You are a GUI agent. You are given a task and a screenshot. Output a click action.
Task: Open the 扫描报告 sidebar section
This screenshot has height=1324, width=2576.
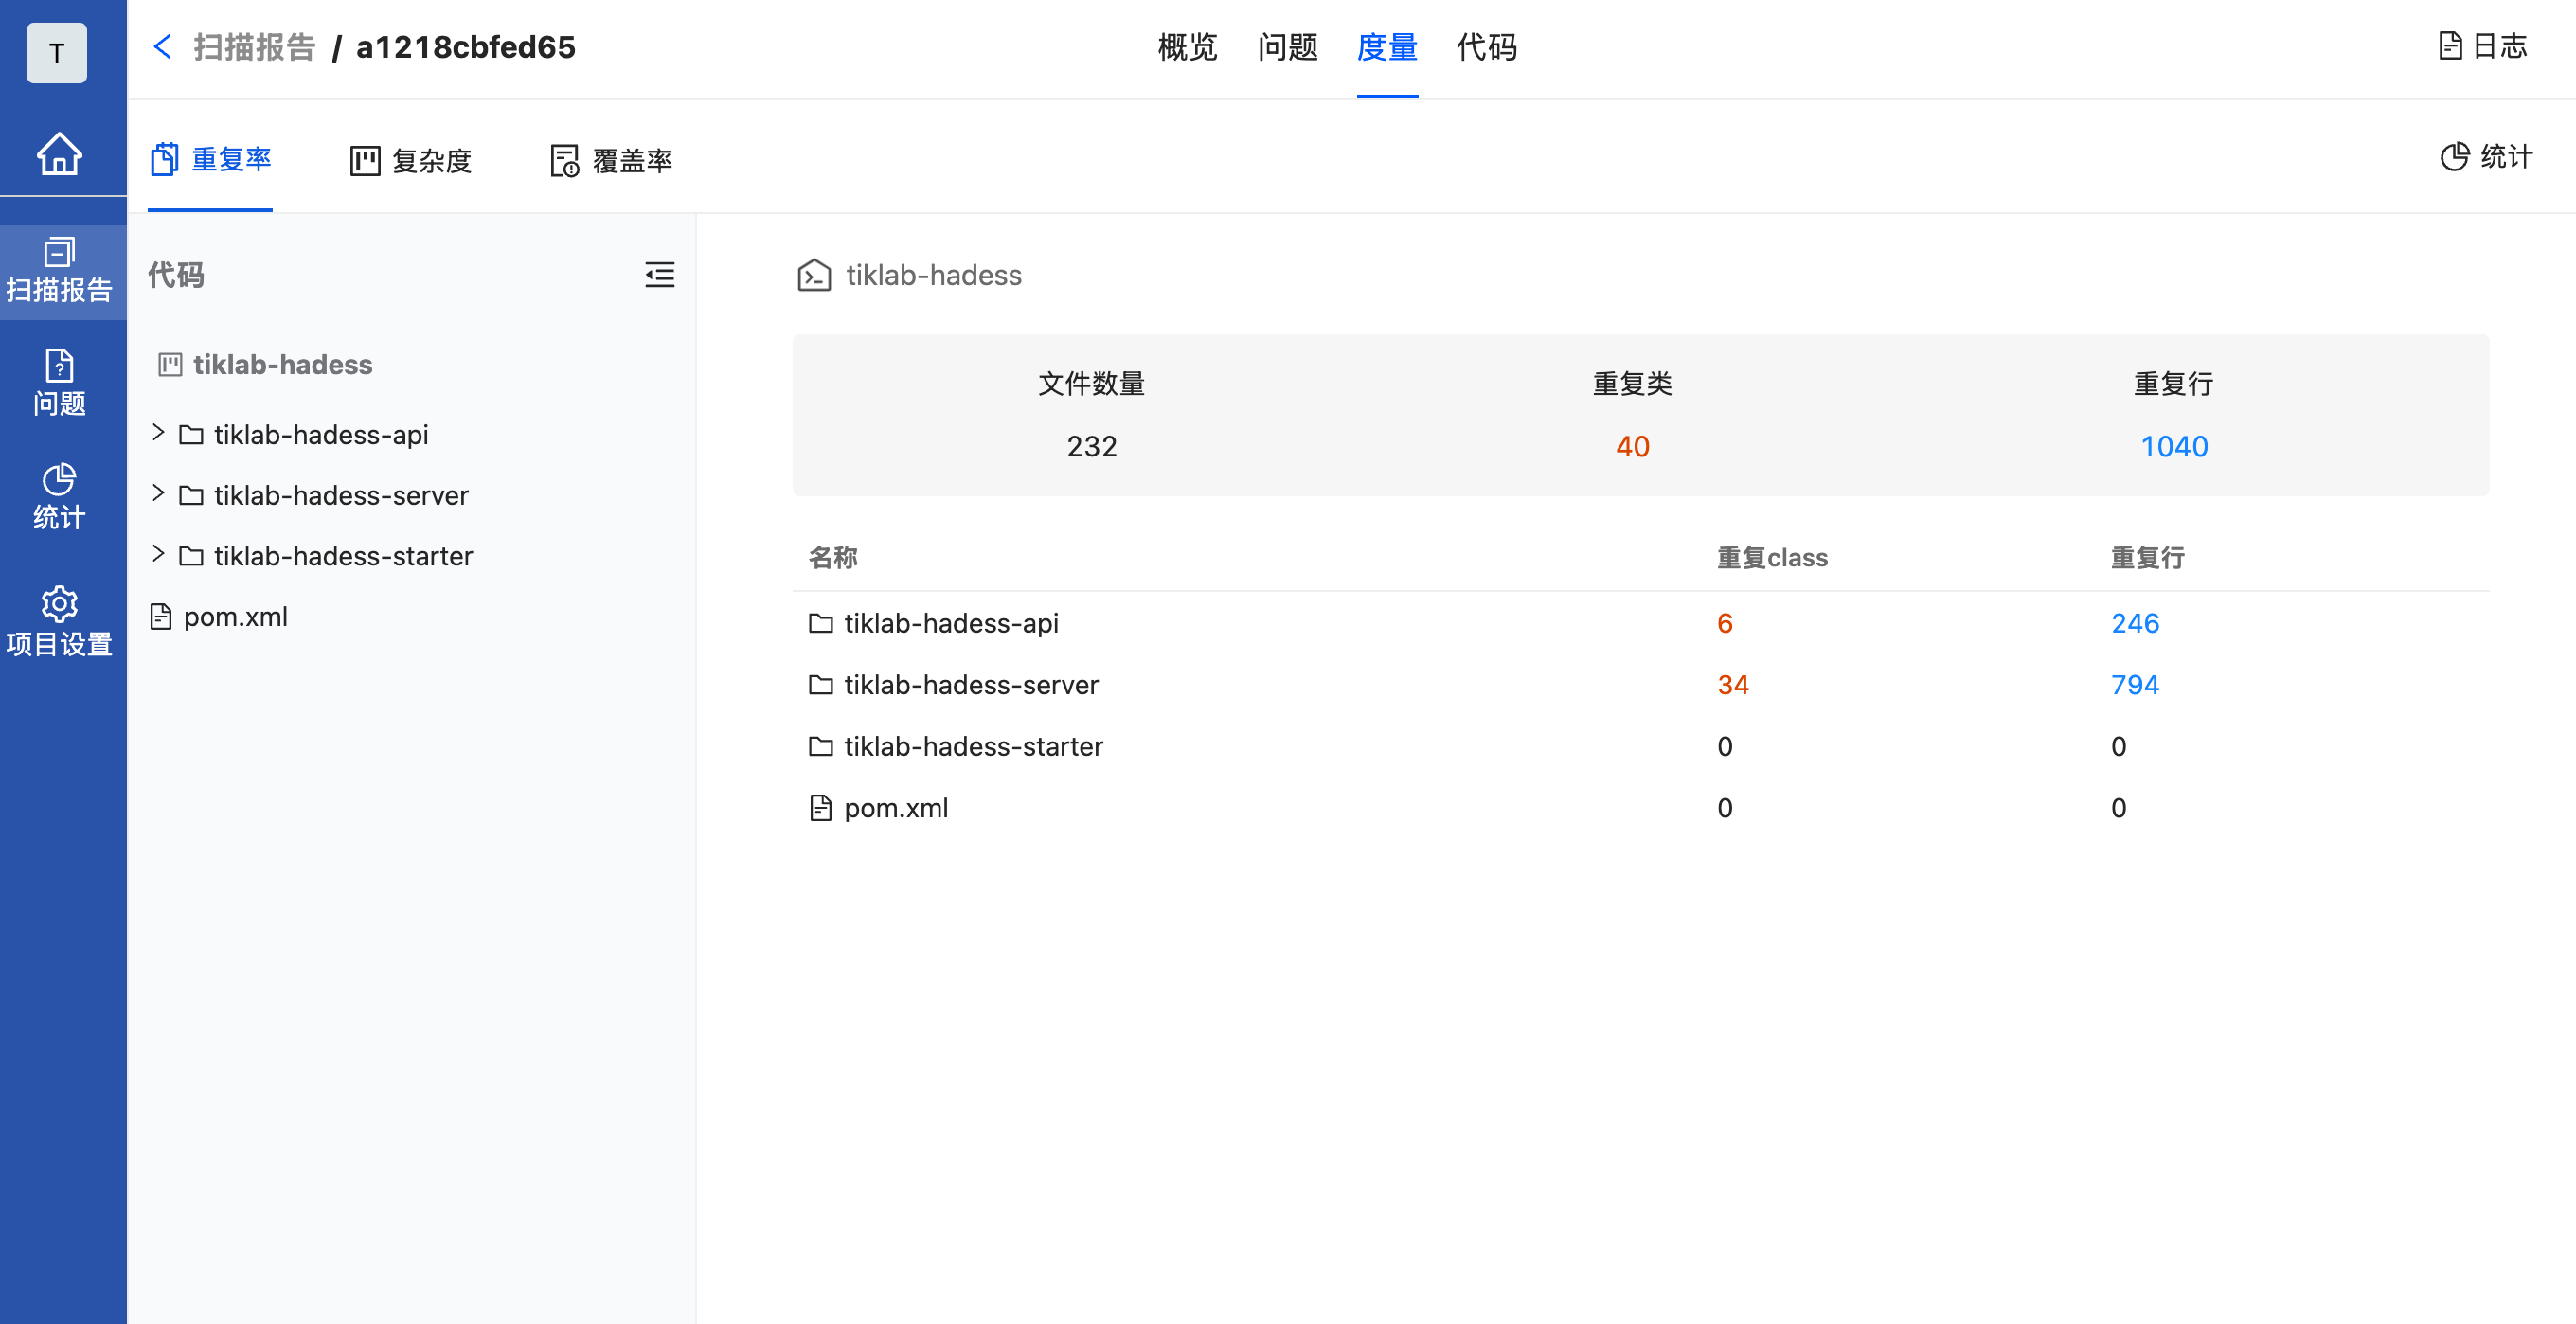click(59, 271)
